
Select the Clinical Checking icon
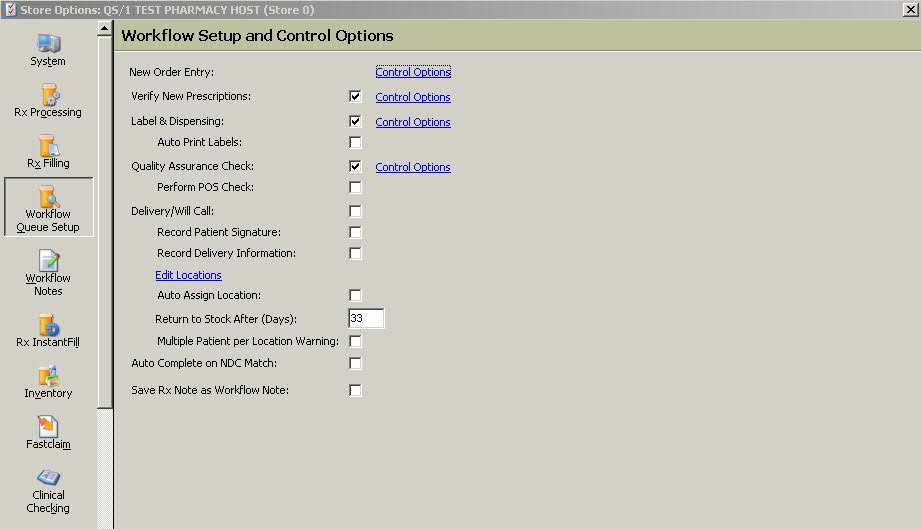pos(48,491)
